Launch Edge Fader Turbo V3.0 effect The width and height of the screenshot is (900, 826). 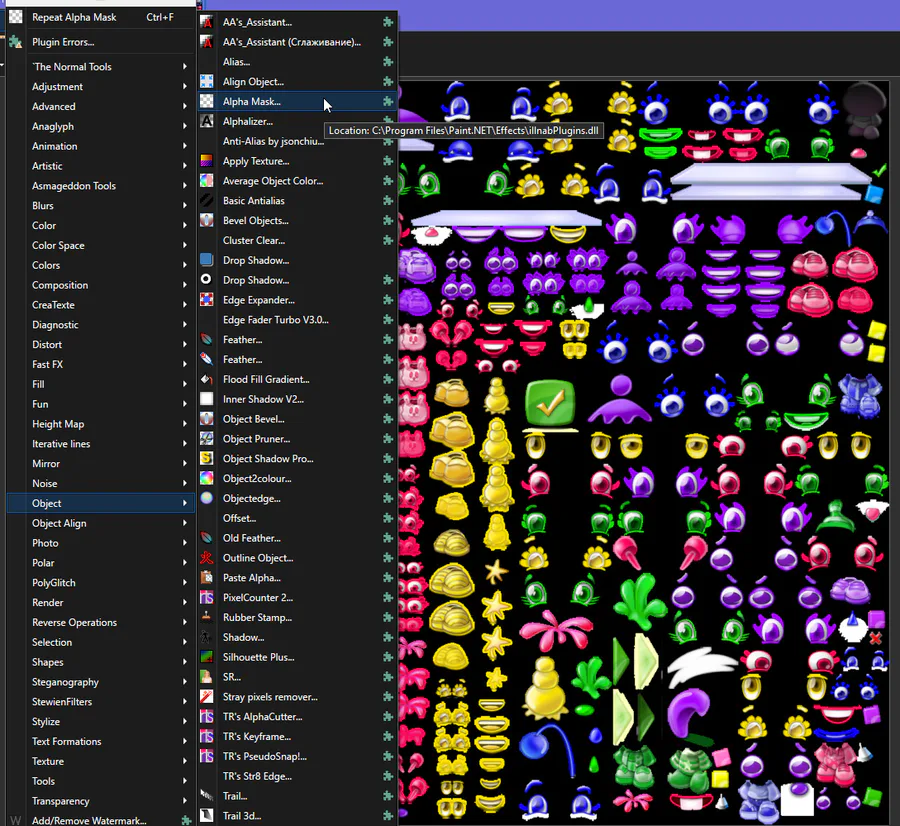pyautogui.click(x=297, y=320)
